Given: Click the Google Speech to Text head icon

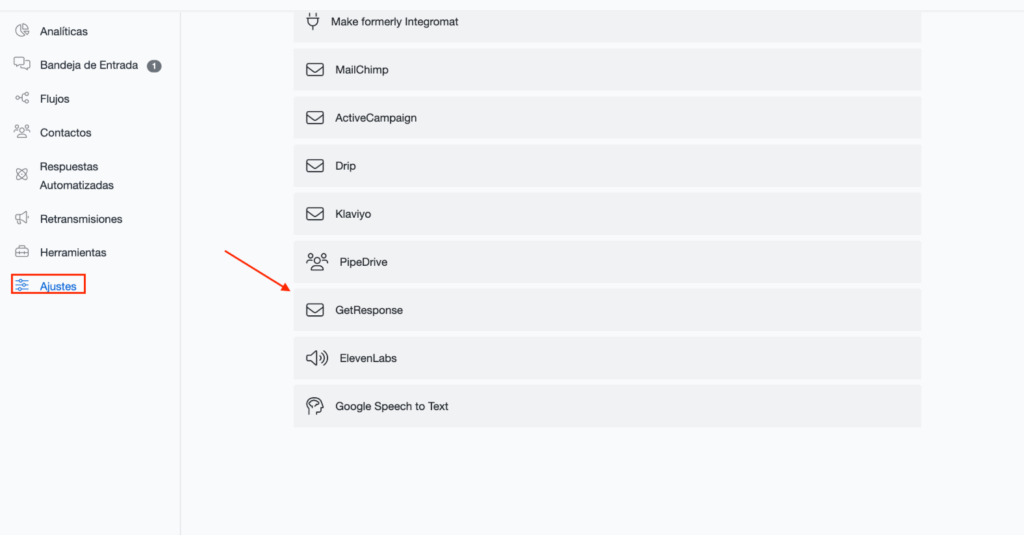Looking at the screenshot, I should pyautogui.click(x=315, y=406).
